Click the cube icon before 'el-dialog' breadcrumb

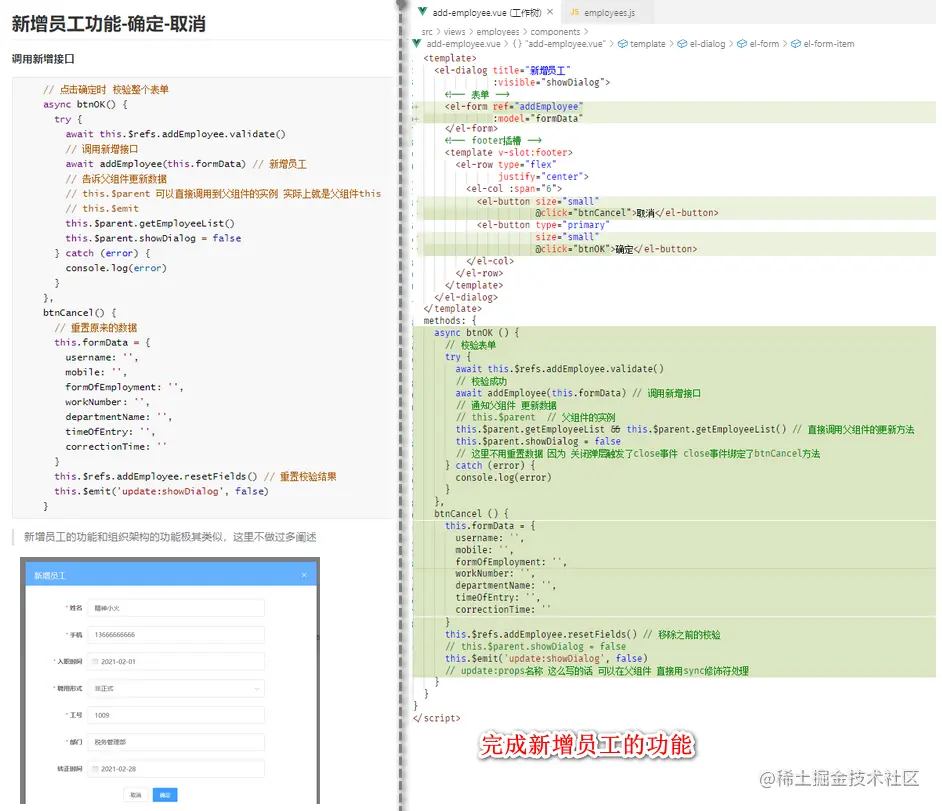pyautogui.click(x=682, y=44)
